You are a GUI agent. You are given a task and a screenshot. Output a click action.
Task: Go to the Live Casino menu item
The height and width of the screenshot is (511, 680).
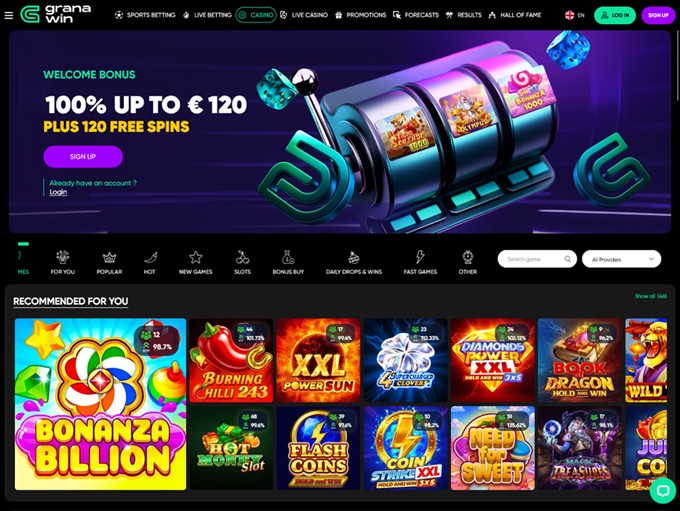pyautogui.click(x=304, y=15)
